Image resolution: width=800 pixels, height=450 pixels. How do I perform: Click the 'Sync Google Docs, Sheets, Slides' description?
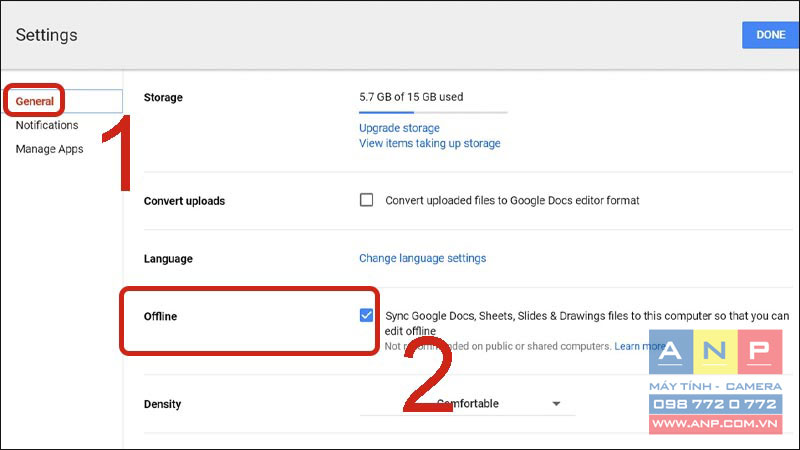coord(587,323)
